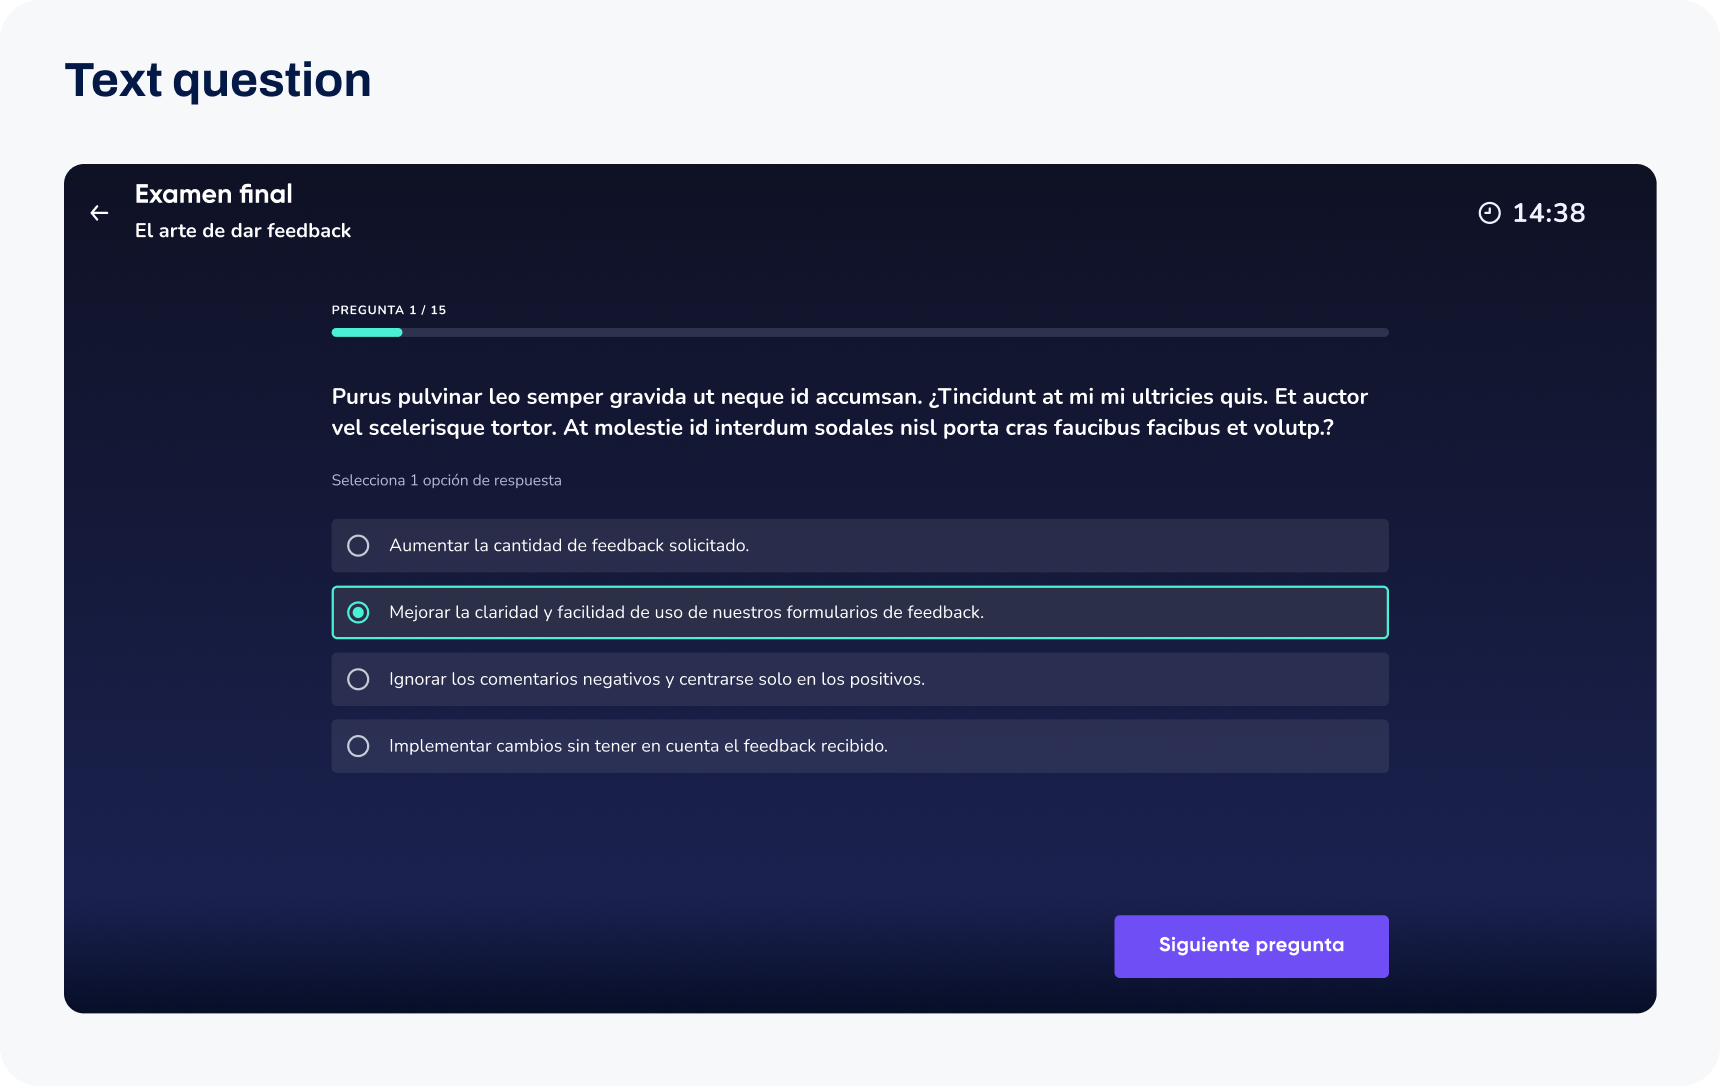1720x1086 pixels.
Task: Click the clock timer icon
Action: tap(1489, 213)
